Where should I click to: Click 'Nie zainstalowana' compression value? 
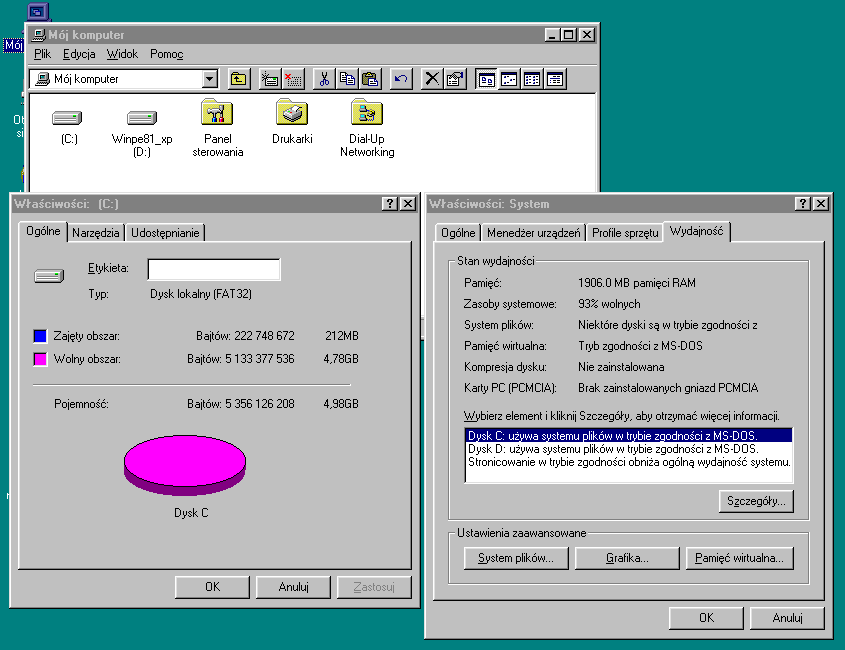coord(621,367)
